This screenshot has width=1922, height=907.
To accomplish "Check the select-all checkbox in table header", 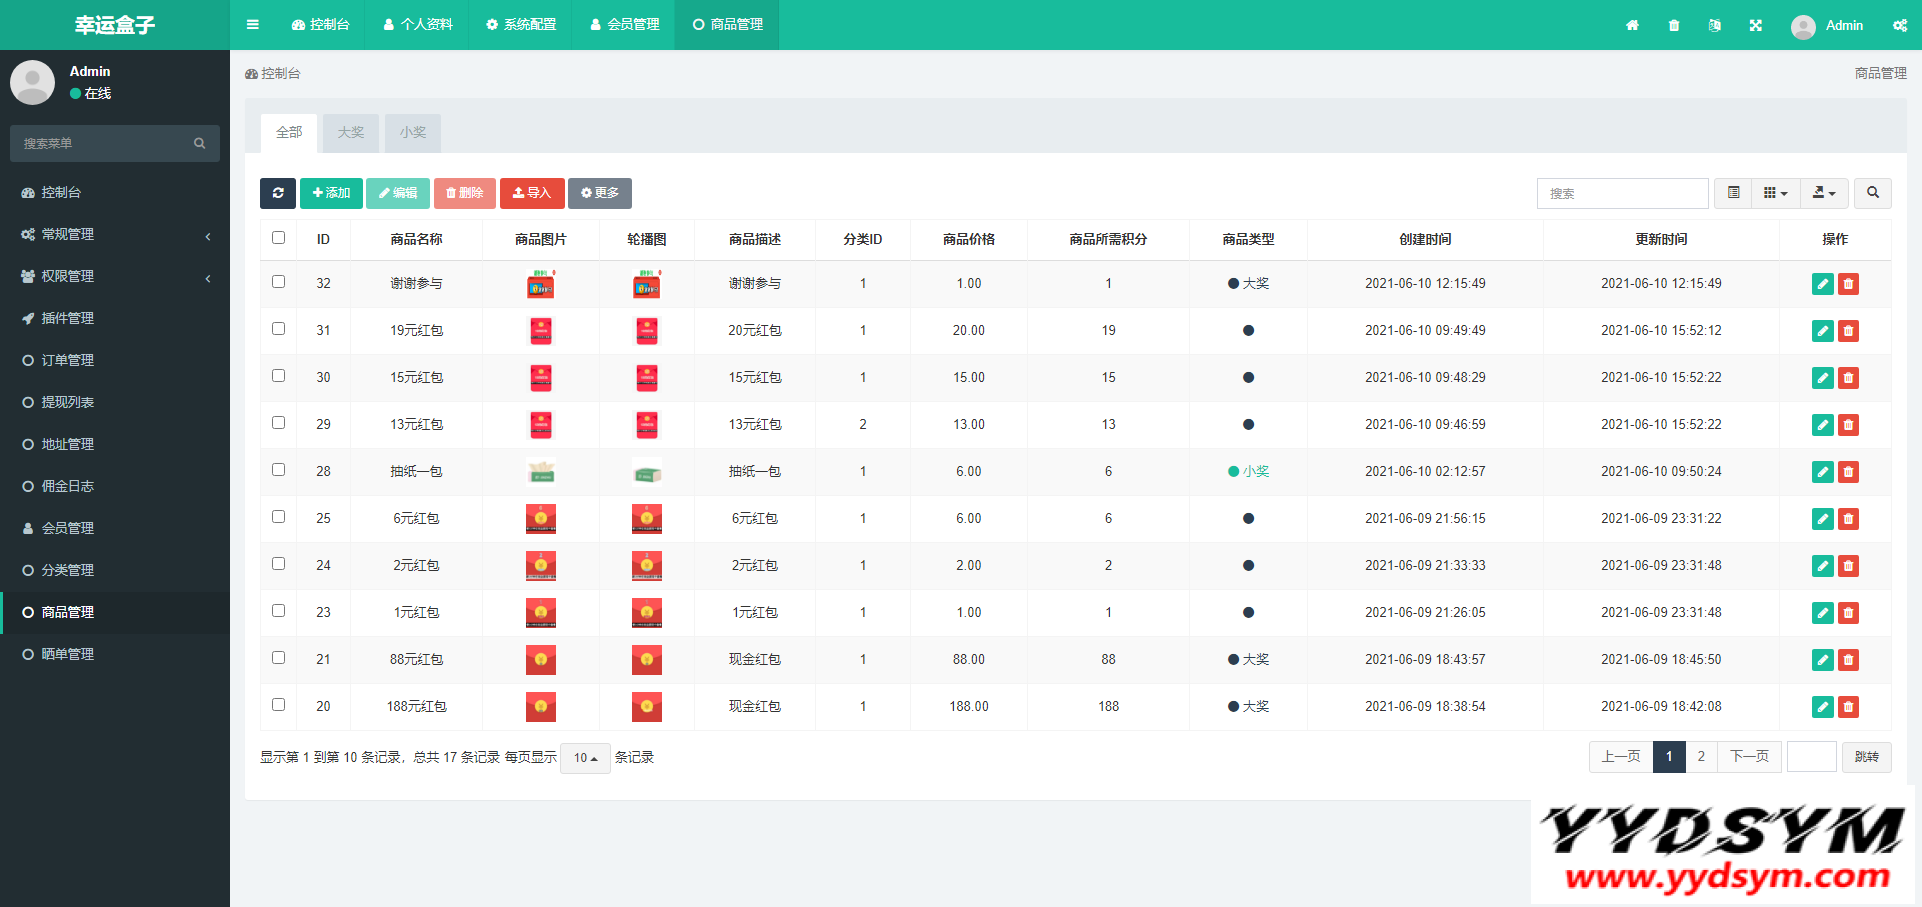I will pos(279,238).
